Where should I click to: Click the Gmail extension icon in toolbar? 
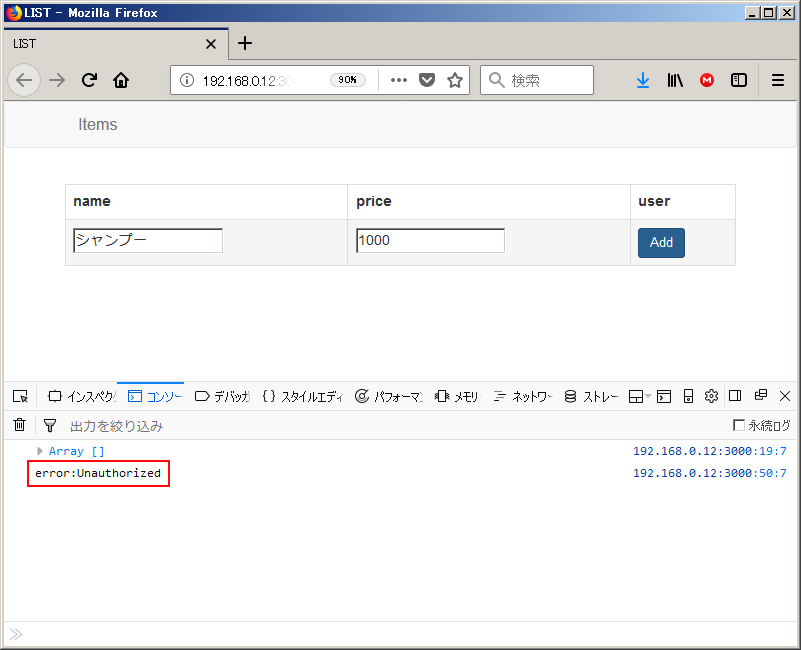point(707,80)
